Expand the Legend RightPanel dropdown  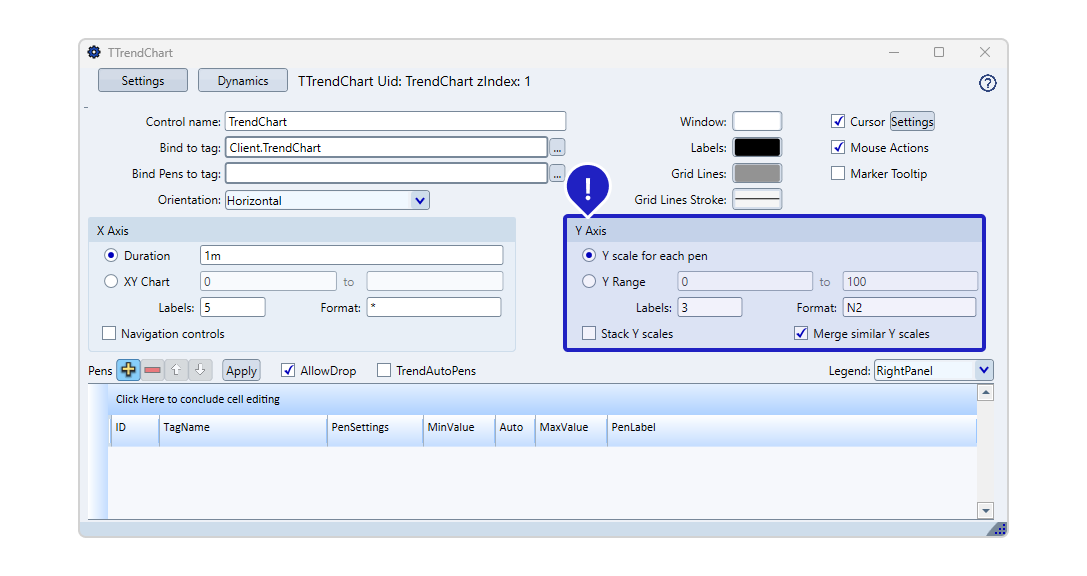[983, 370]
